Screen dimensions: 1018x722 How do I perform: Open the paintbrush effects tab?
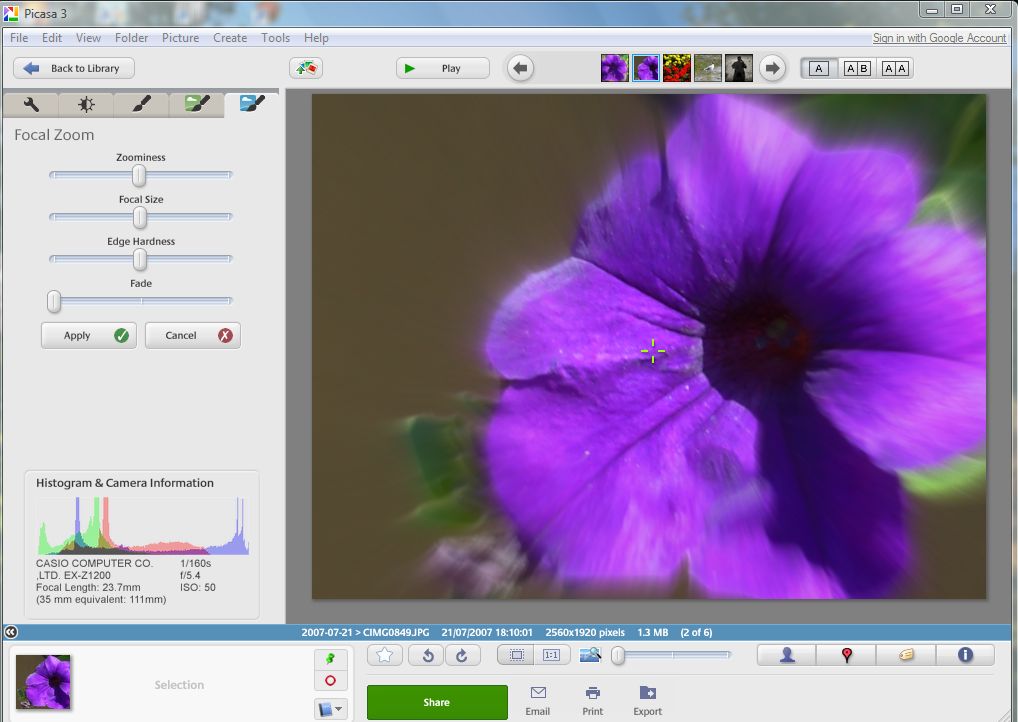pos(142,105)
